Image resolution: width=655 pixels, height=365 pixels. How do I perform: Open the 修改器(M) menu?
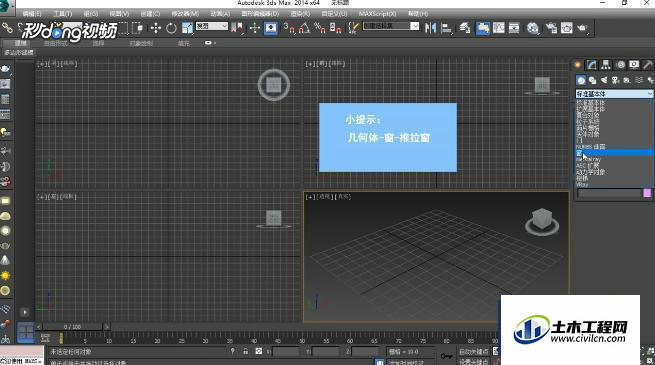coord(185,14)
